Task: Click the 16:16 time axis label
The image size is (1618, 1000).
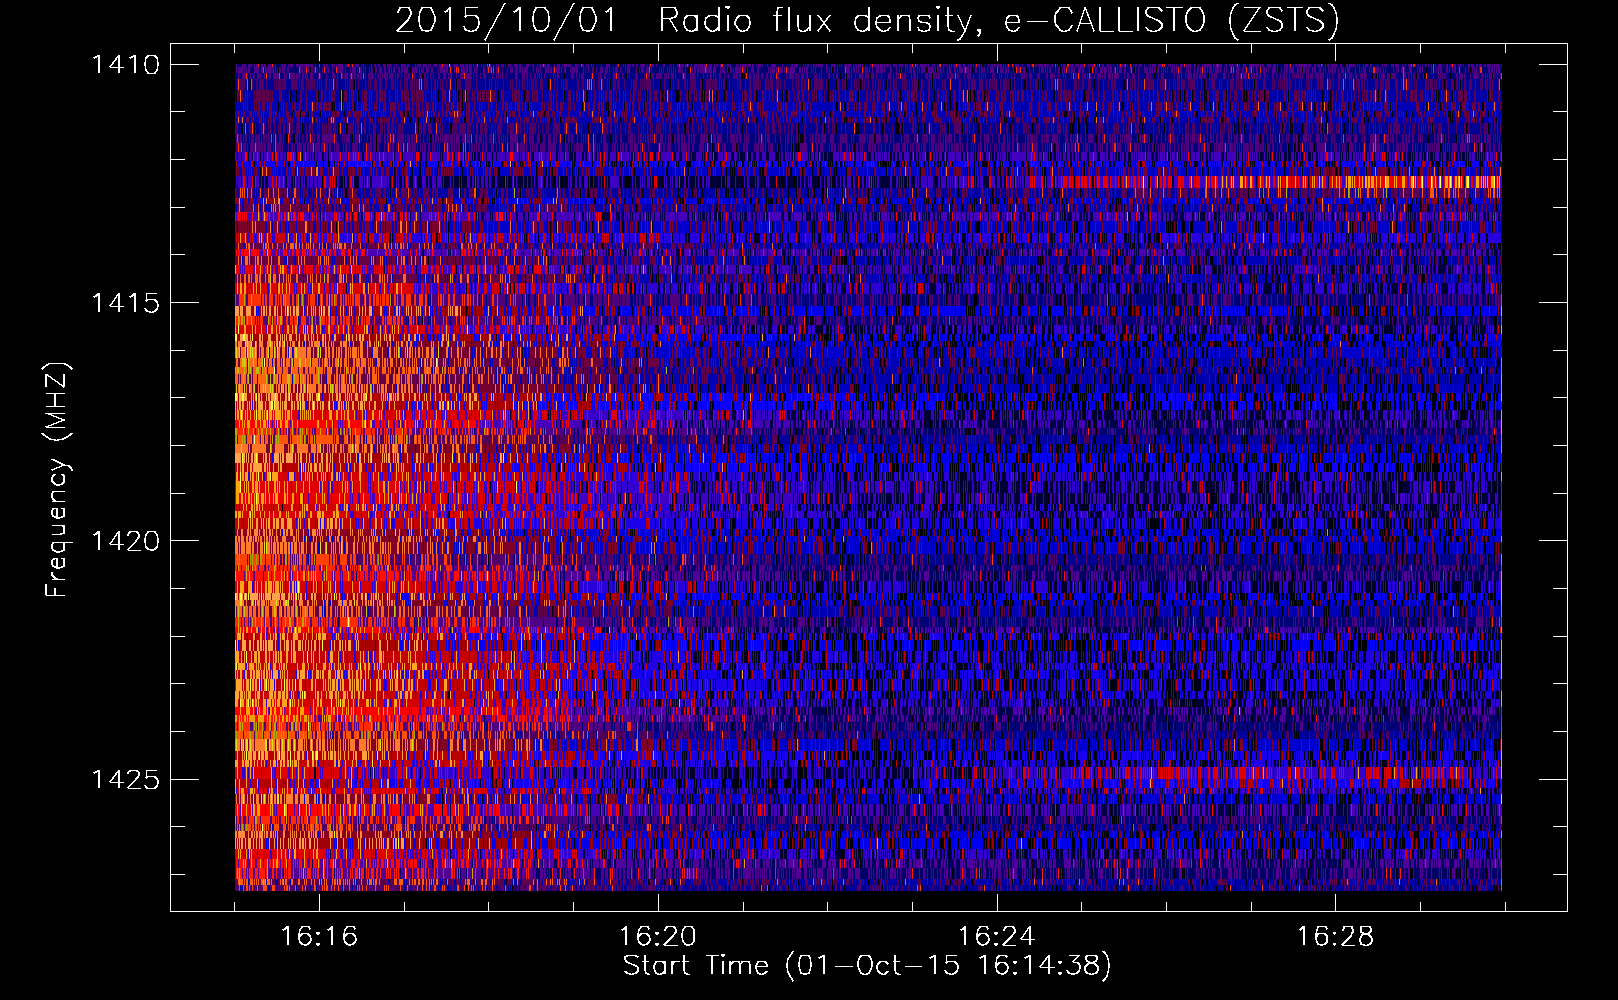Action: pyautogui.click(x=319, y=937)
